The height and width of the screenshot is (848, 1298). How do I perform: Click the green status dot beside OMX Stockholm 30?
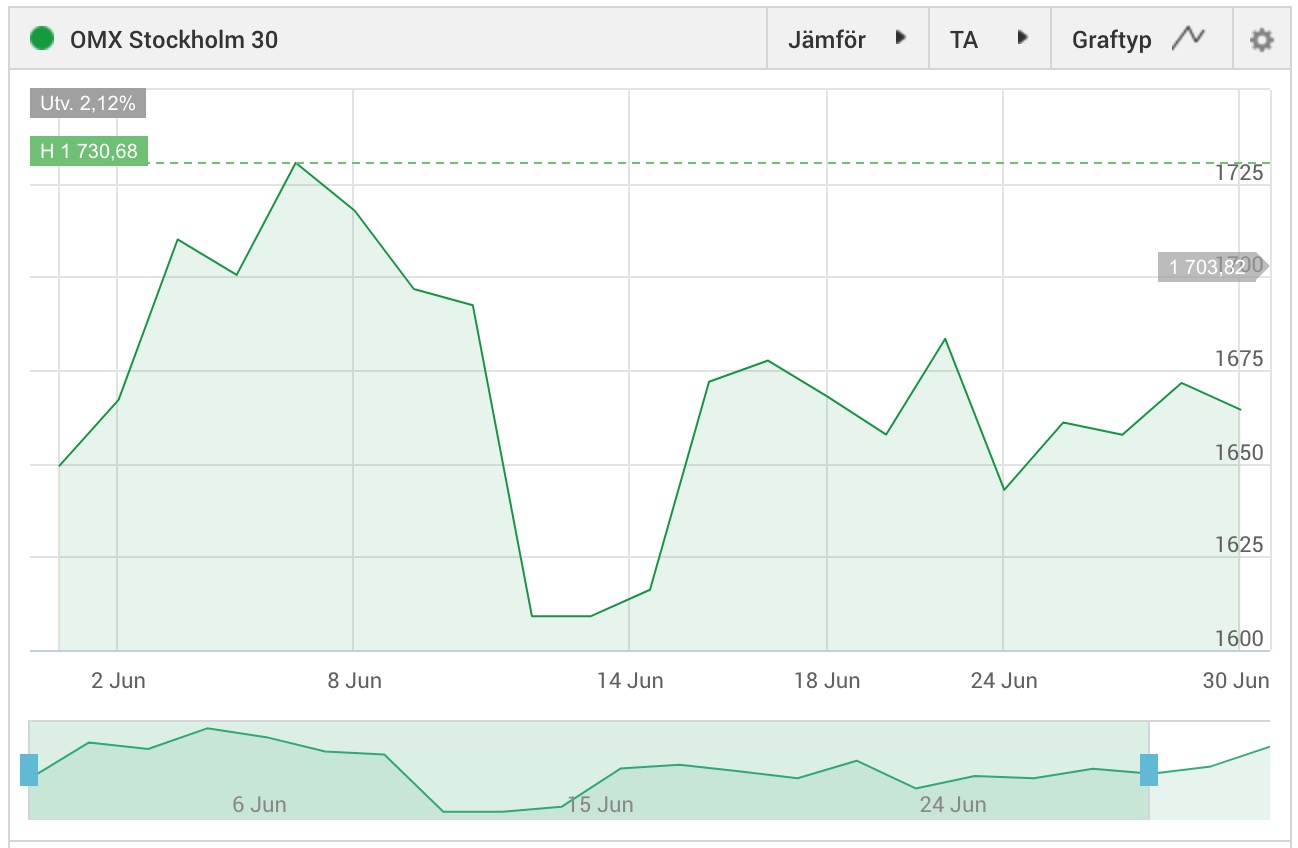coord(43,40)
